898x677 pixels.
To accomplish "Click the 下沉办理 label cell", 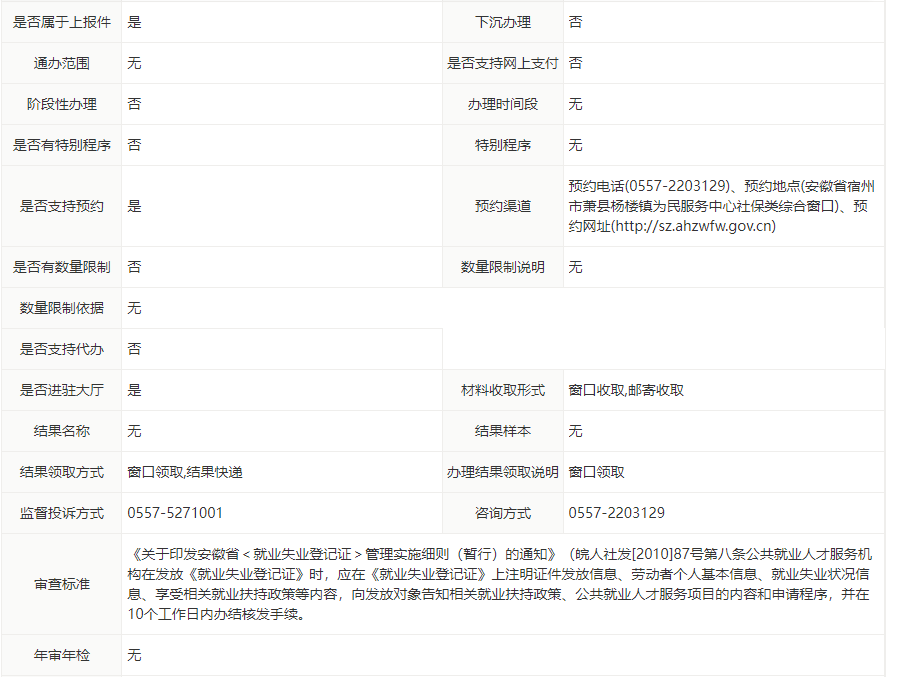I will (x=502, y=22).
